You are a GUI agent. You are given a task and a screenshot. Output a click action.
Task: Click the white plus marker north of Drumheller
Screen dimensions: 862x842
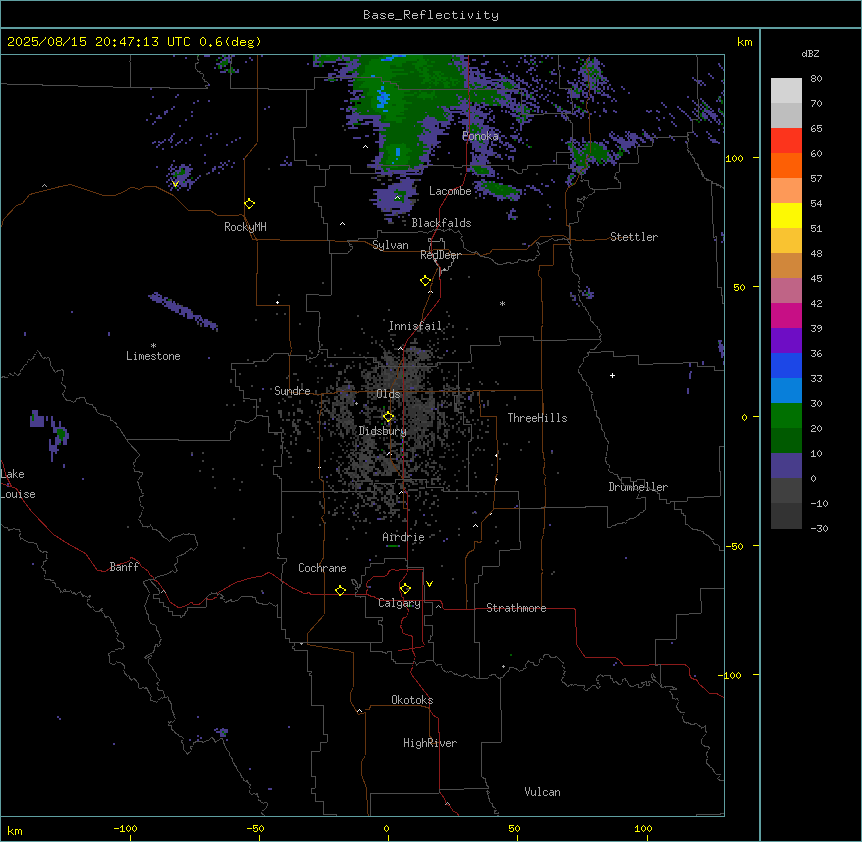[x=612, y=375]
